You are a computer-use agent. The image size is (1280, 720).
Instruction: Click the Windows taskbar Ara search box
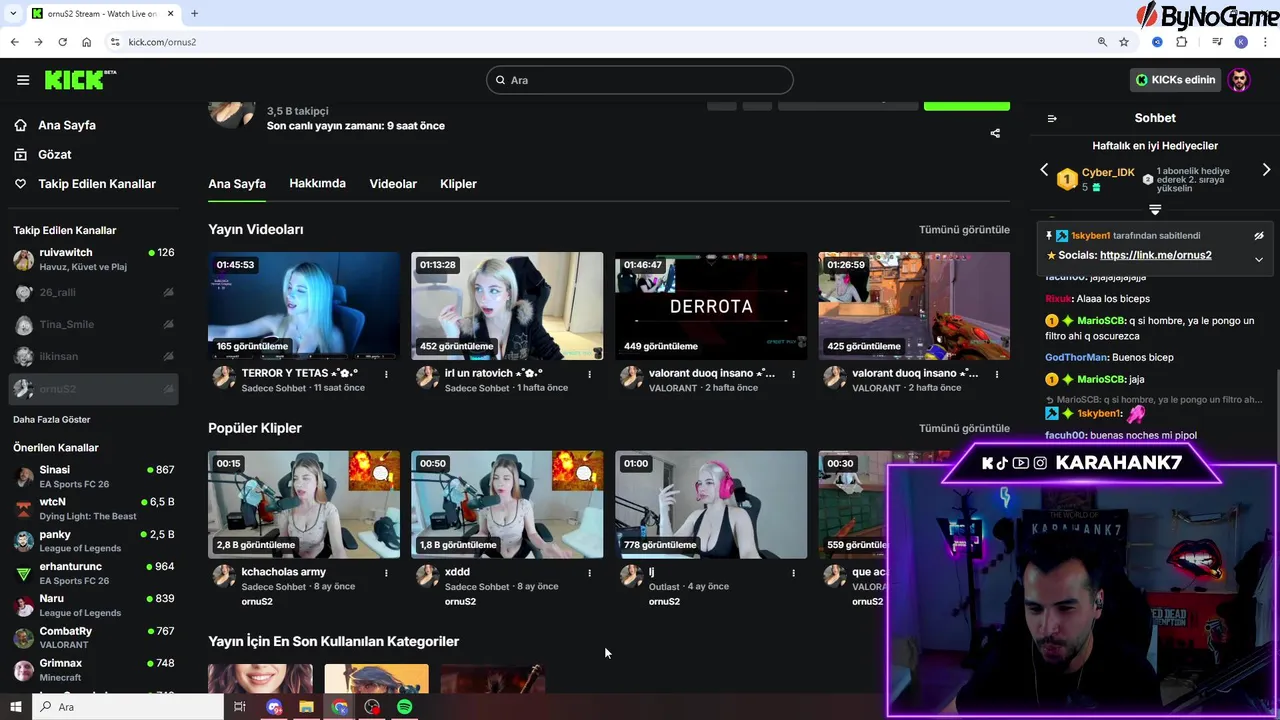(129, 707)
